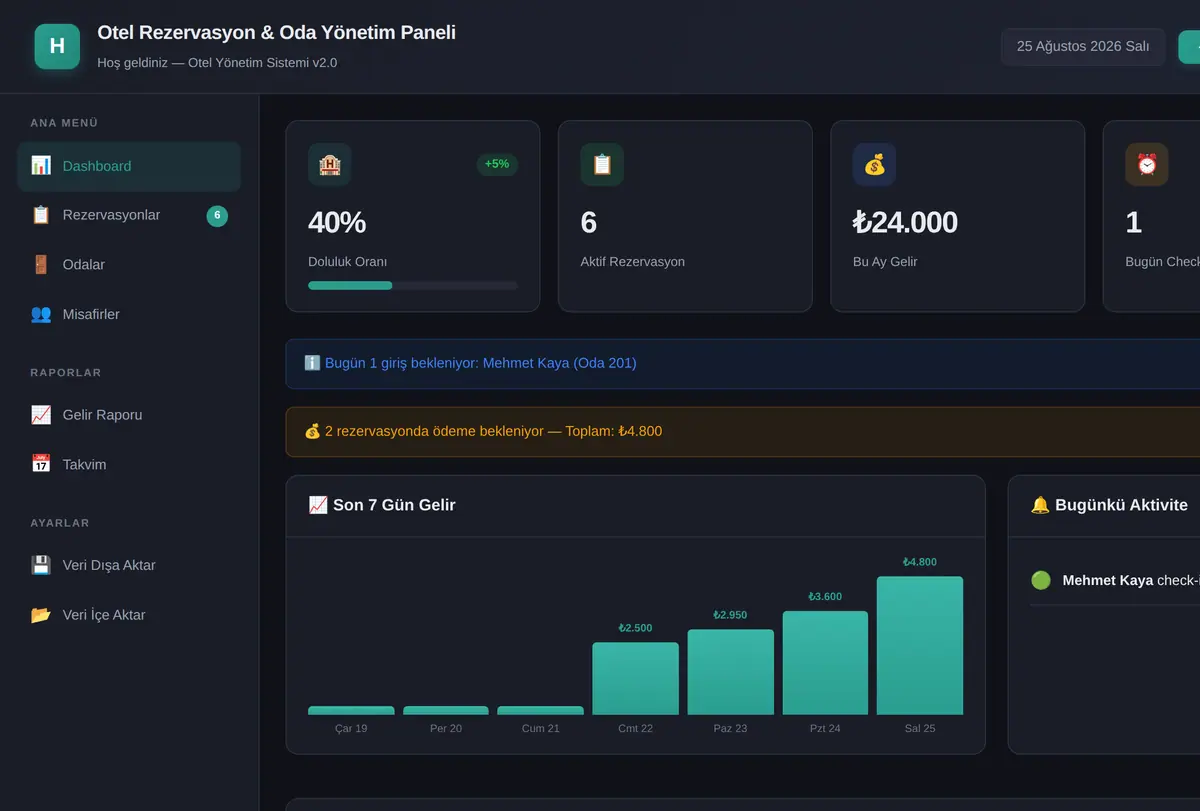Click the bell icon in Bugünkü Aktivite header
Screen dimensions: 1200x811
(1040, 505)
